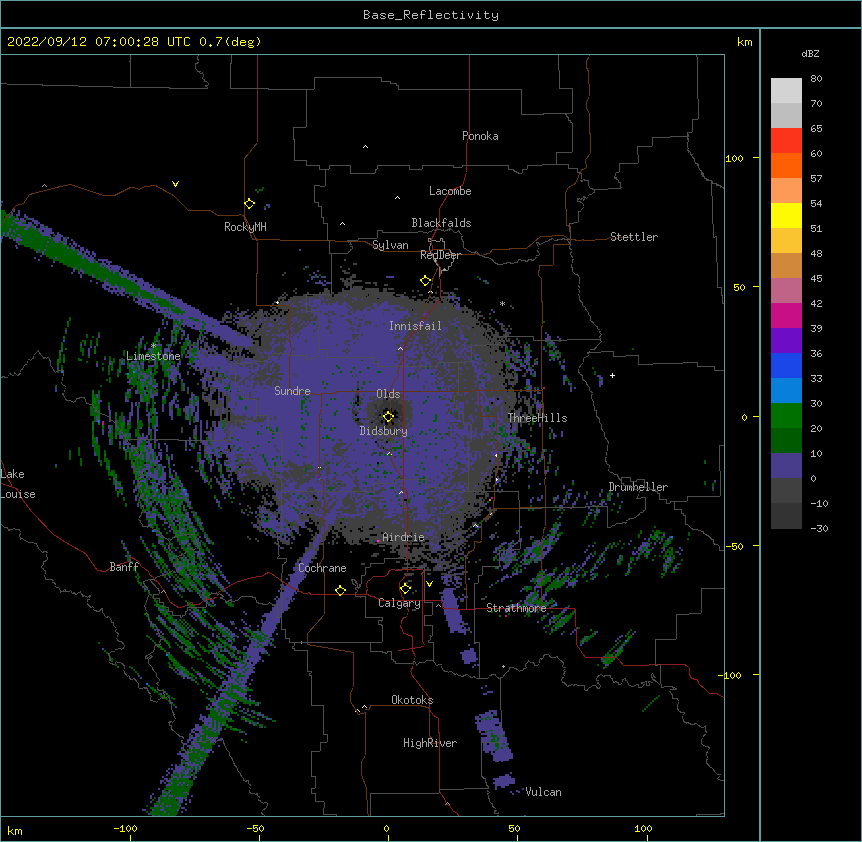Click the Vulcan label

point(543,792)
